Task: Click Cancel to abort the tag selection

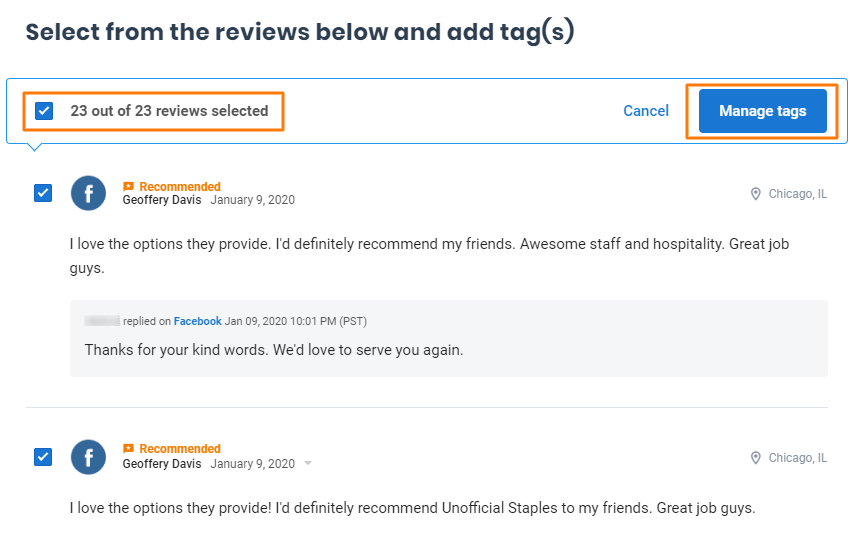Action: (x=645, y=111)
